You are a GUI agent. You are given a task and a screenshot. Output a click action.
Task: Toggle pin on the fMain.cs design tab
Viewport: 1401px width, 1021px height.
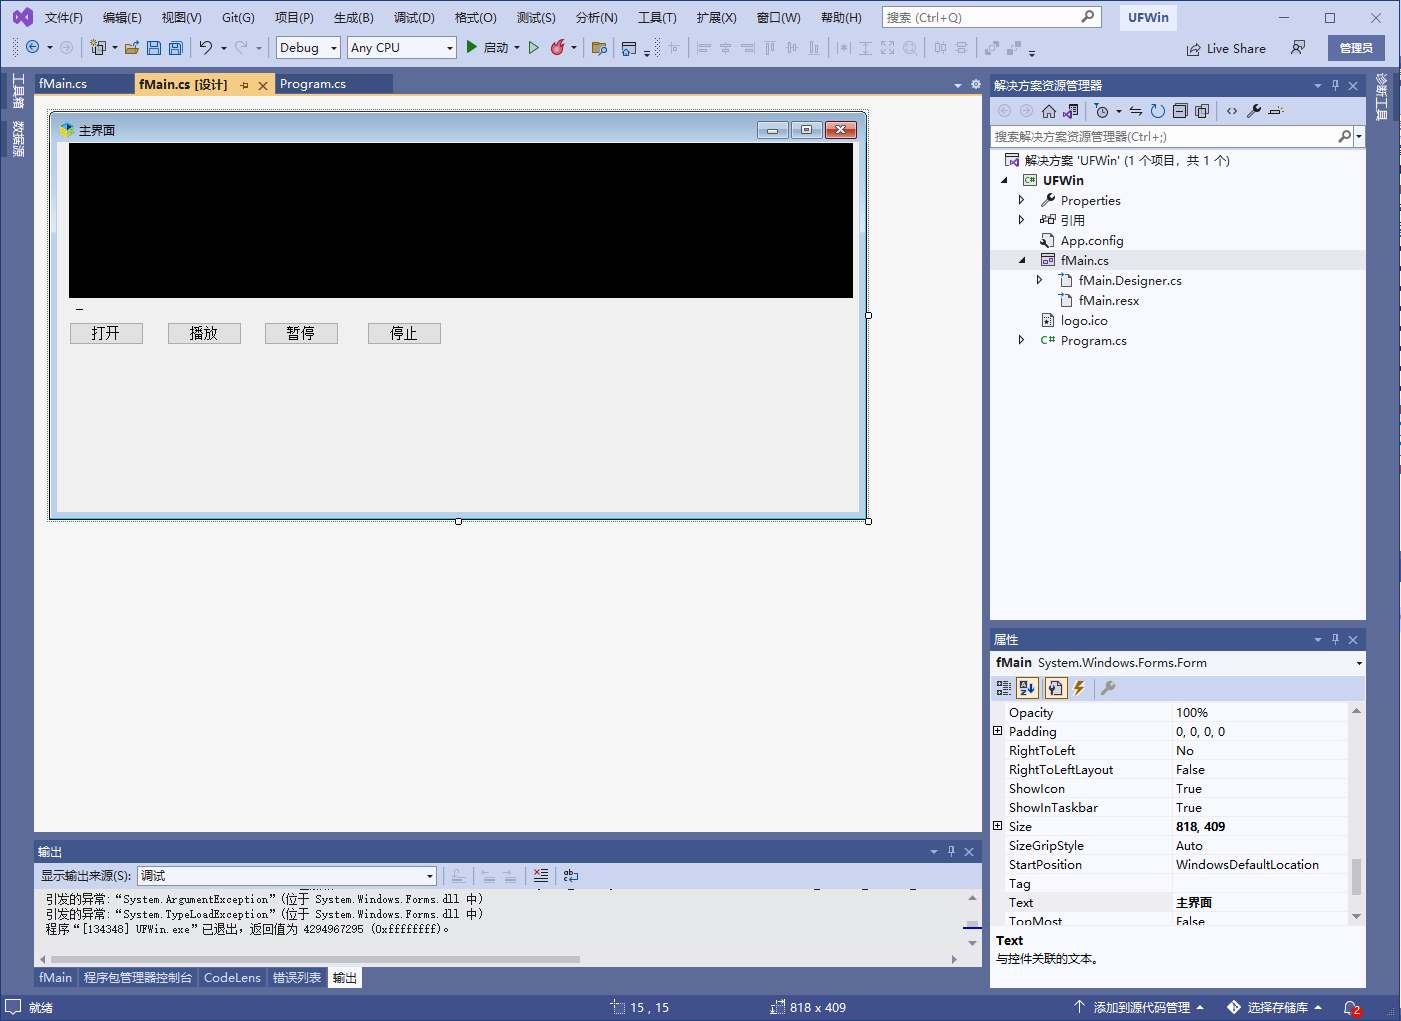244,85
